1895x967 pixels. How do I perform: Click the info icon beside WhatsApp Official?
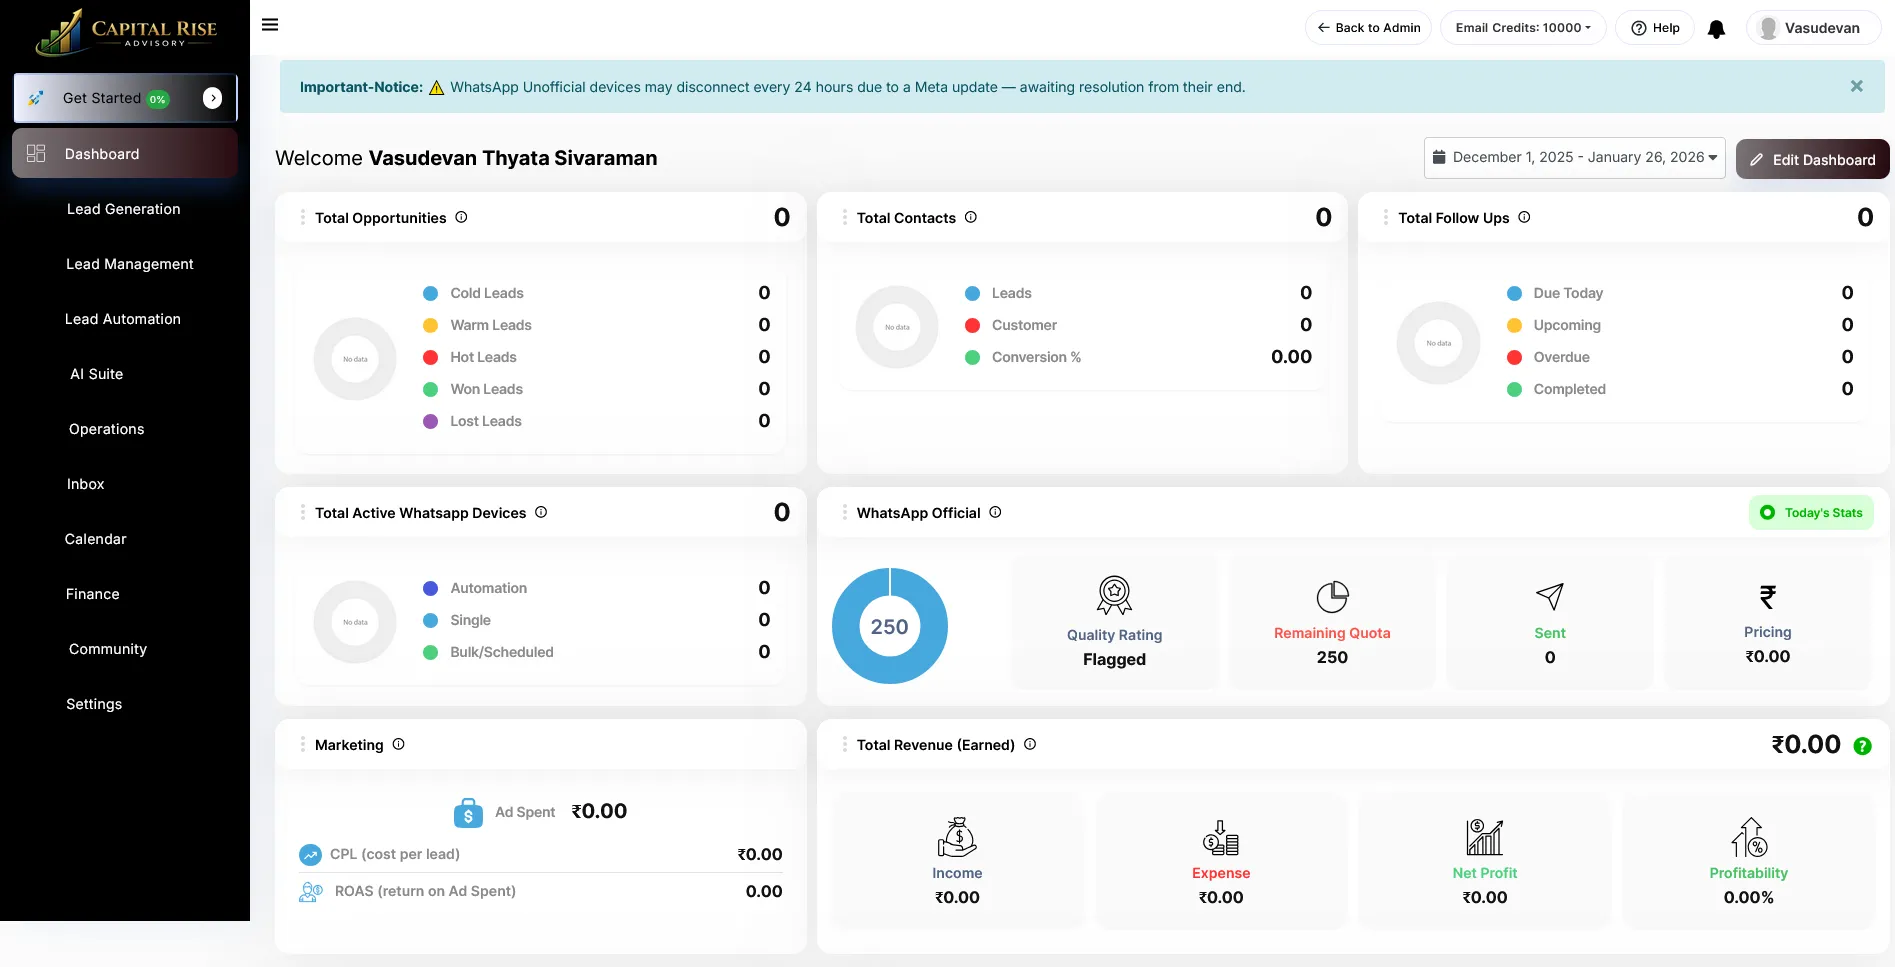[995, 512]
